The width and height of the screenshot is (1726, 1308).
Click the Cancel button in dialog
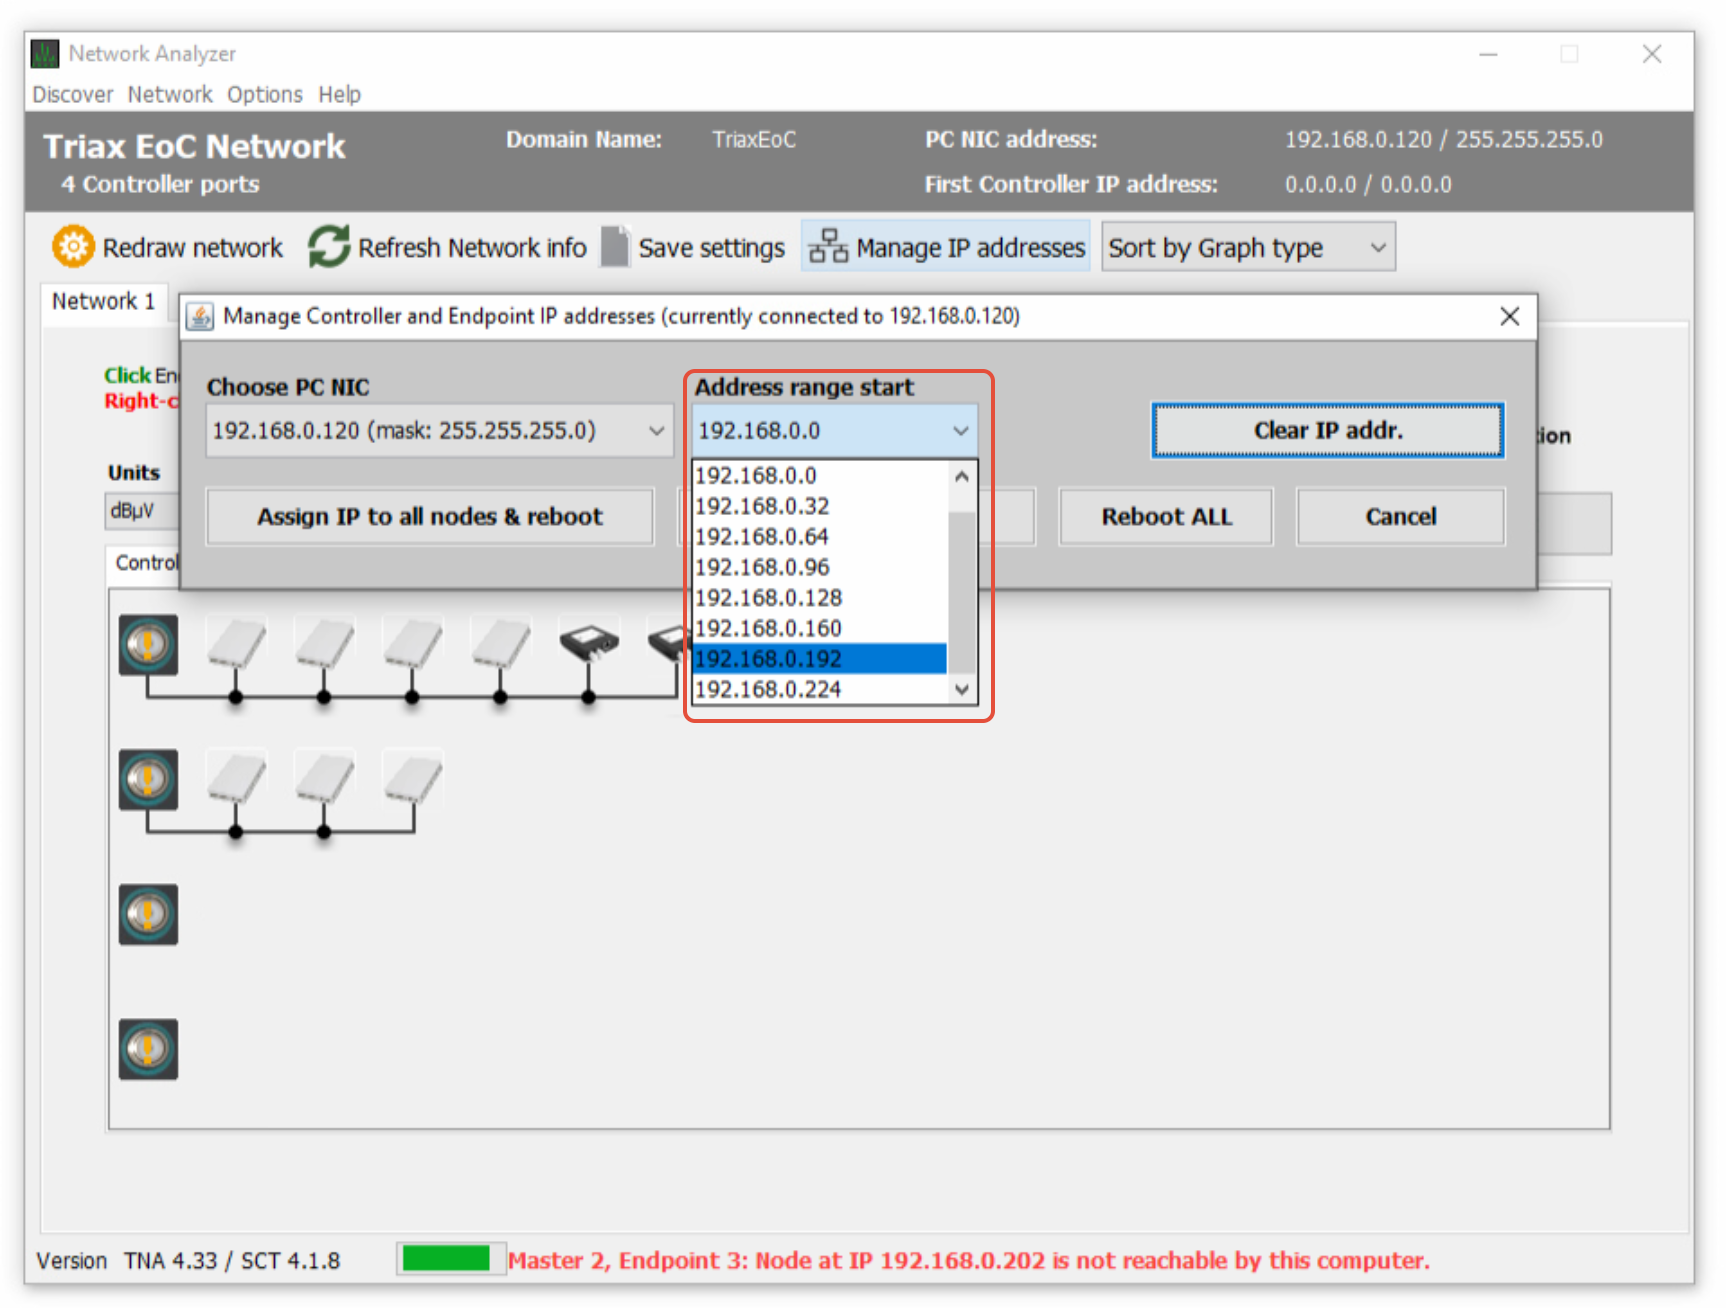pyautogui.click(x=1401, y=516)
